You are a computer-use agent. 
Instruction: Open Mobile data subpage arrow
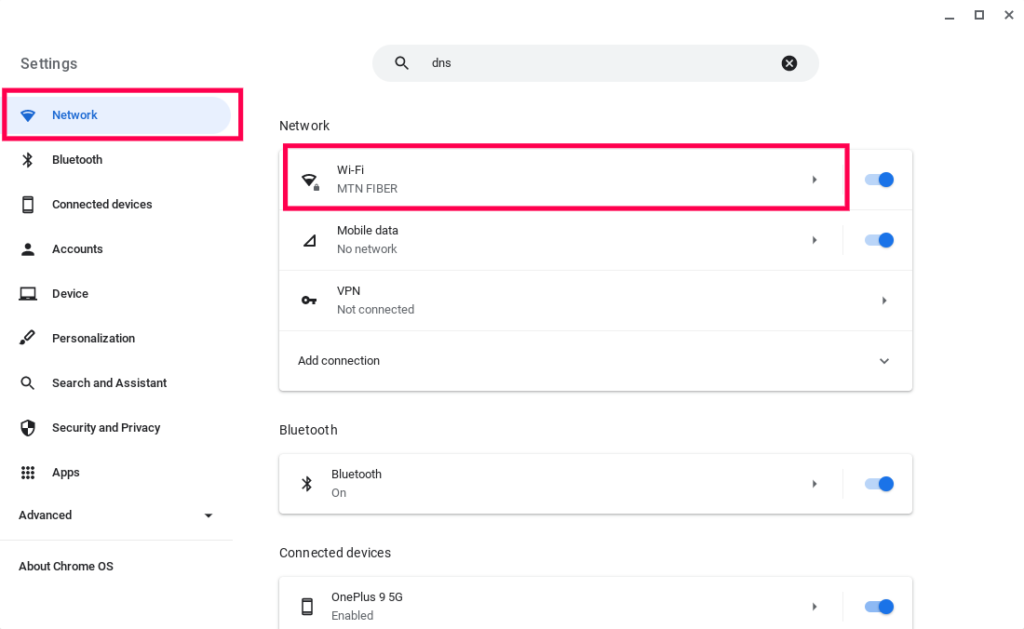814,240
